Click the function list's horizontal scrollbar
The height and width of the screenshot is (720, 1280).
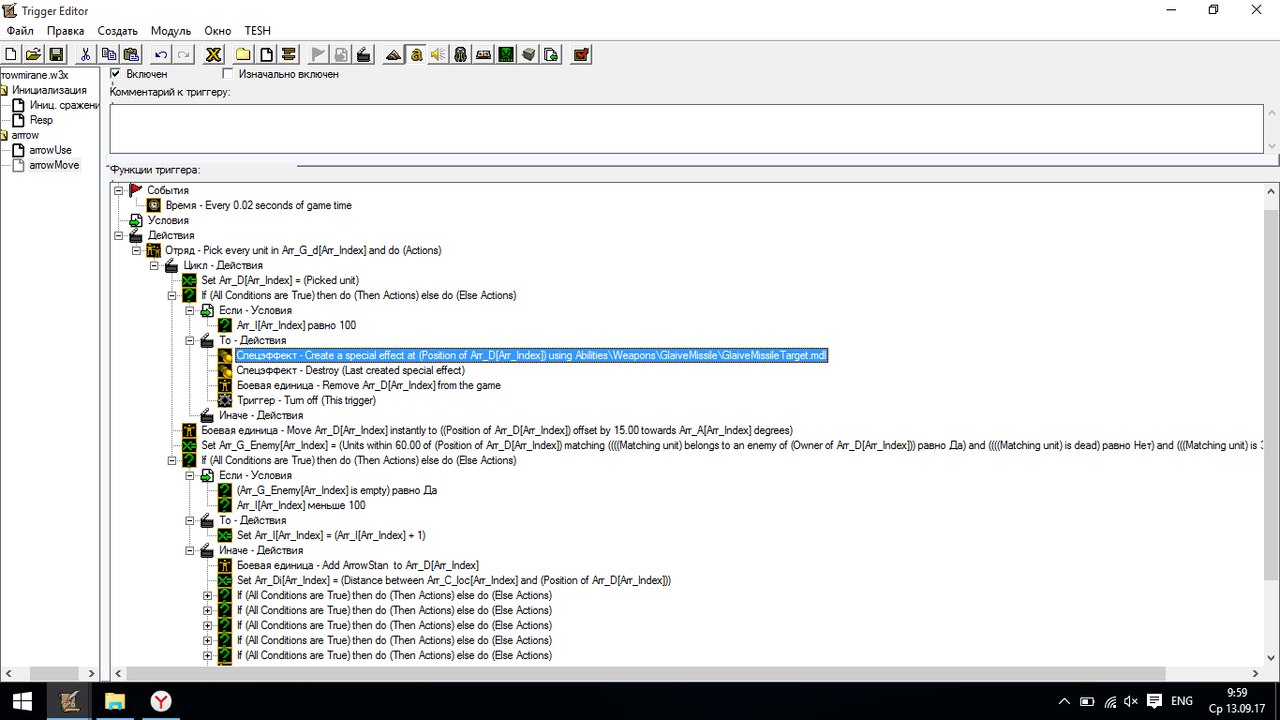tap(688, 673)
